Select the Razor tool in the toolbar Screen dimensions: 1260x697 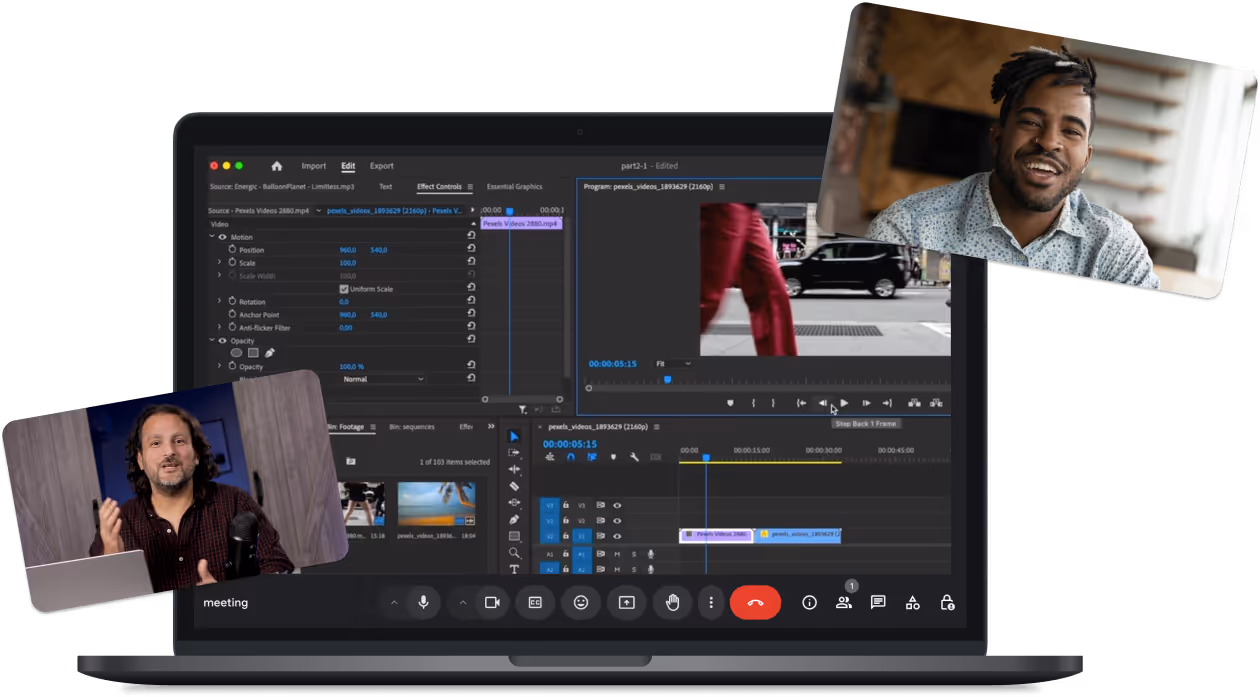coord(514,486)
